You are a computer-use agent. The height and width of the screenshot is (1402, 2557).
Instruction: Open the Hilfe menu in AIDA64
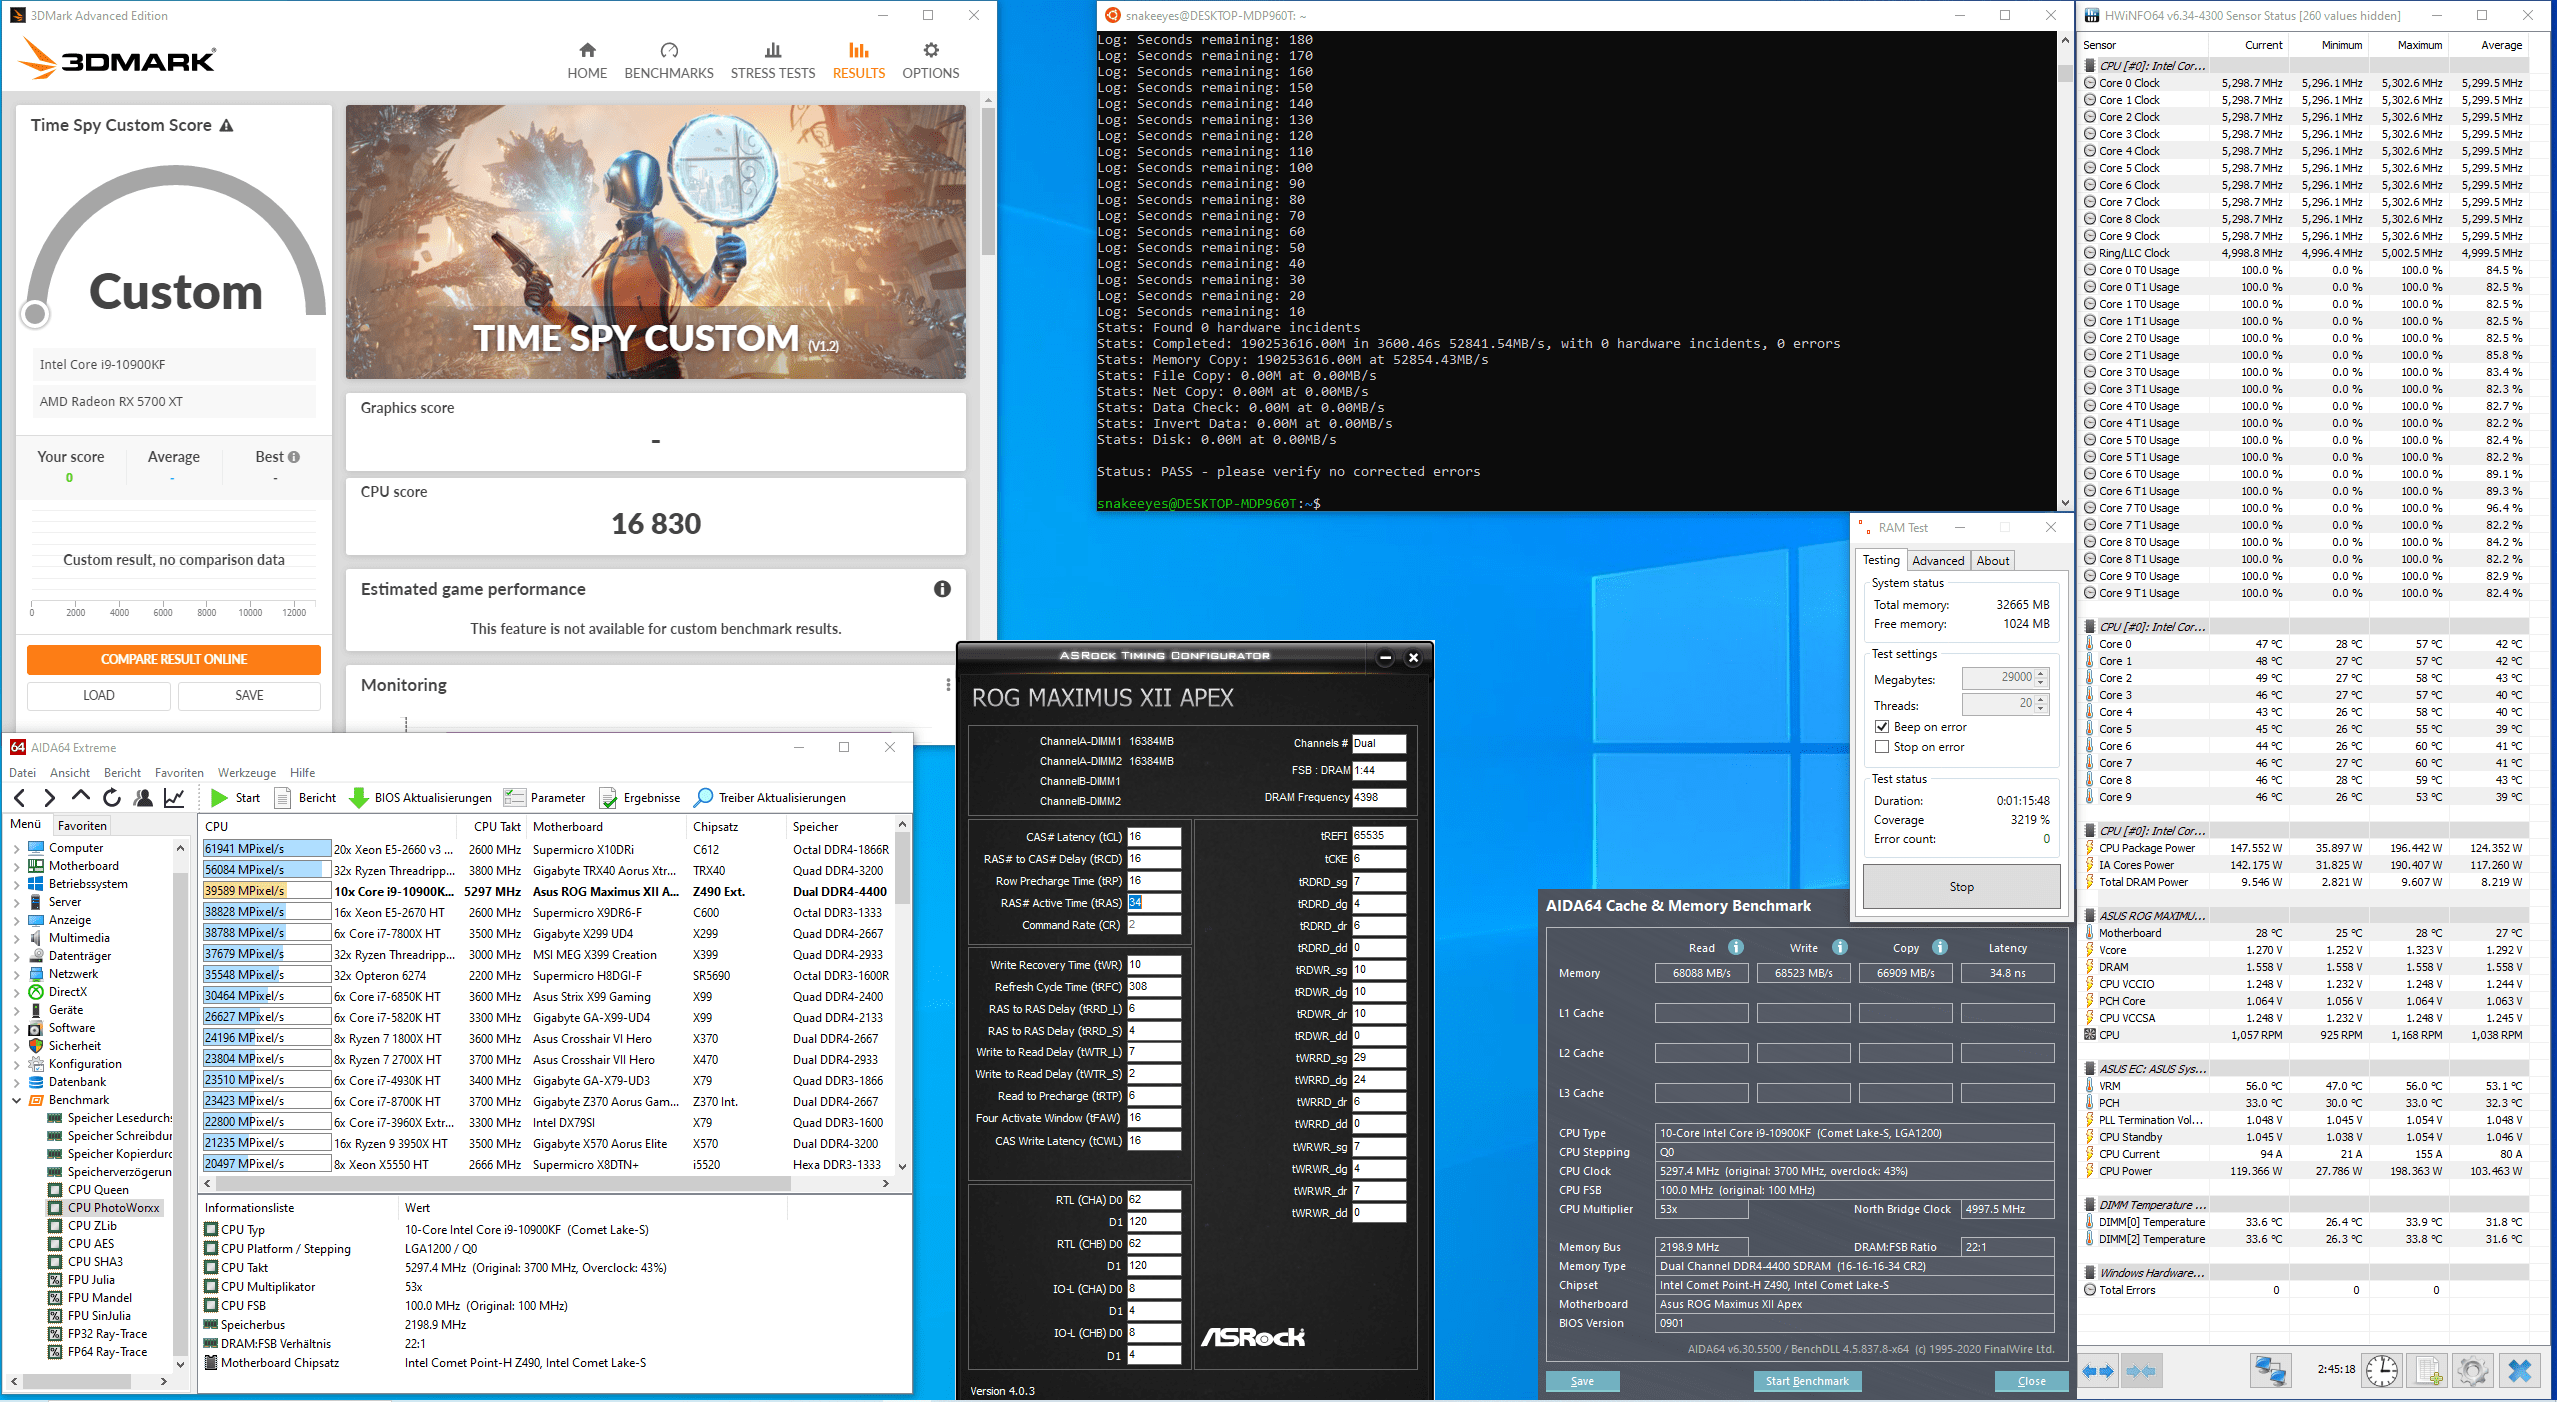click(302, 772)
